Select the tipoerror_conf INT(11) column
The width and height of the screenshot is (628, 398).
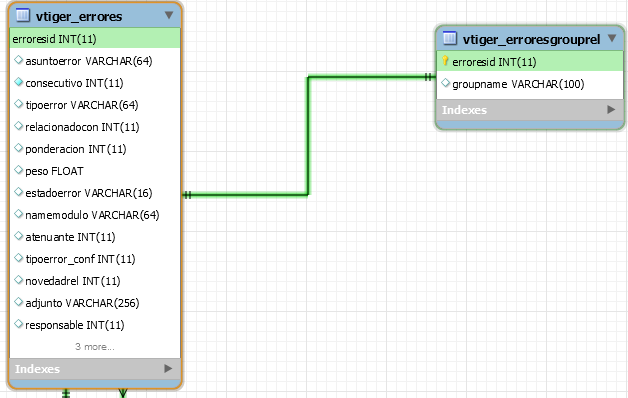(x=95, y=259)
